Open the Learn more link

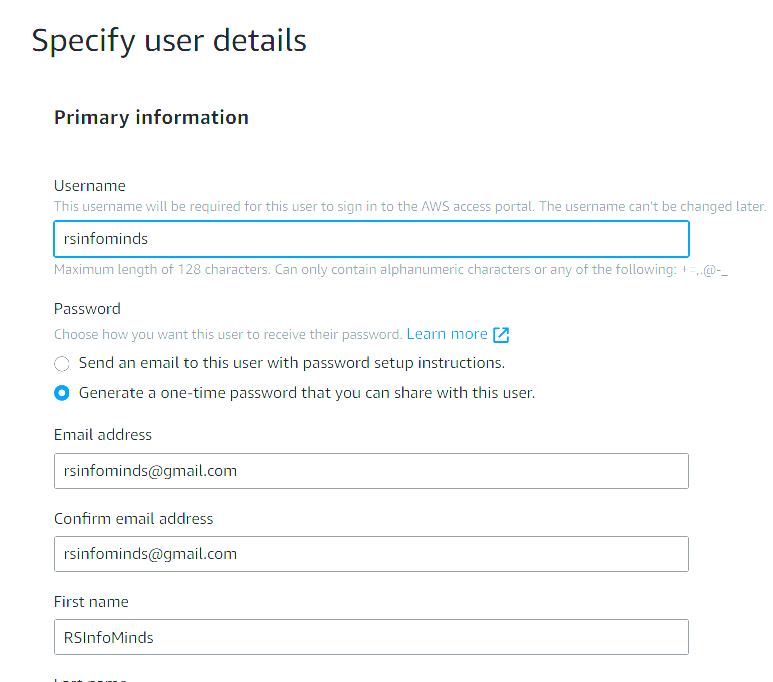point(447,334)
